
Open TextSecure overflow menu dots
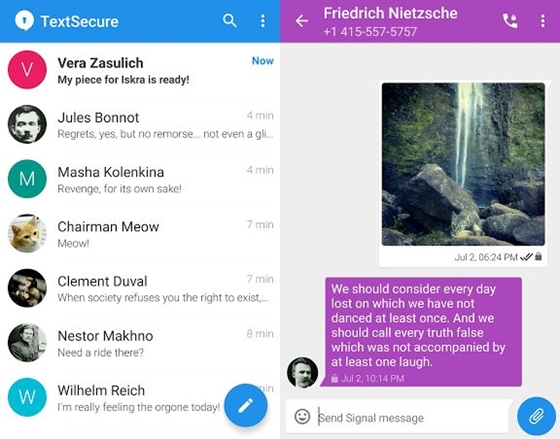[x=263, y=21]
